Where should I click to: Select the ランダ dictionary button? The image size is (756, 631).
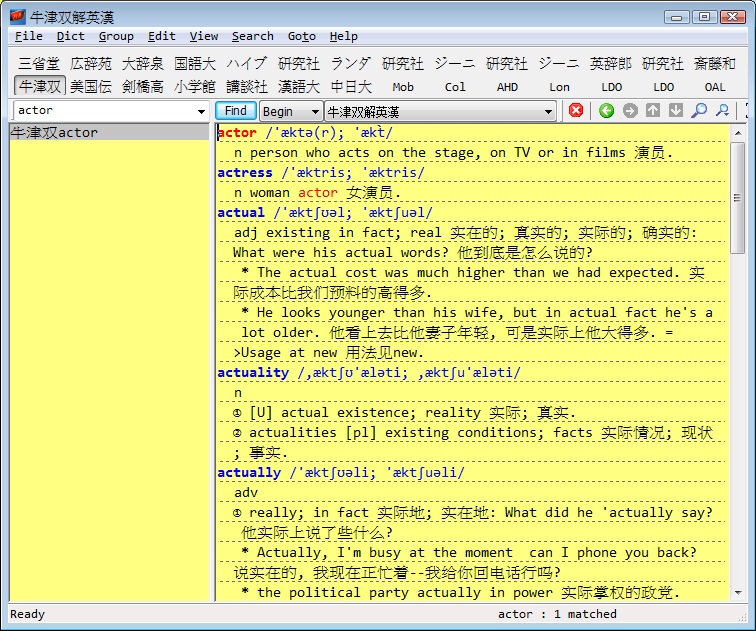(351, 63)
